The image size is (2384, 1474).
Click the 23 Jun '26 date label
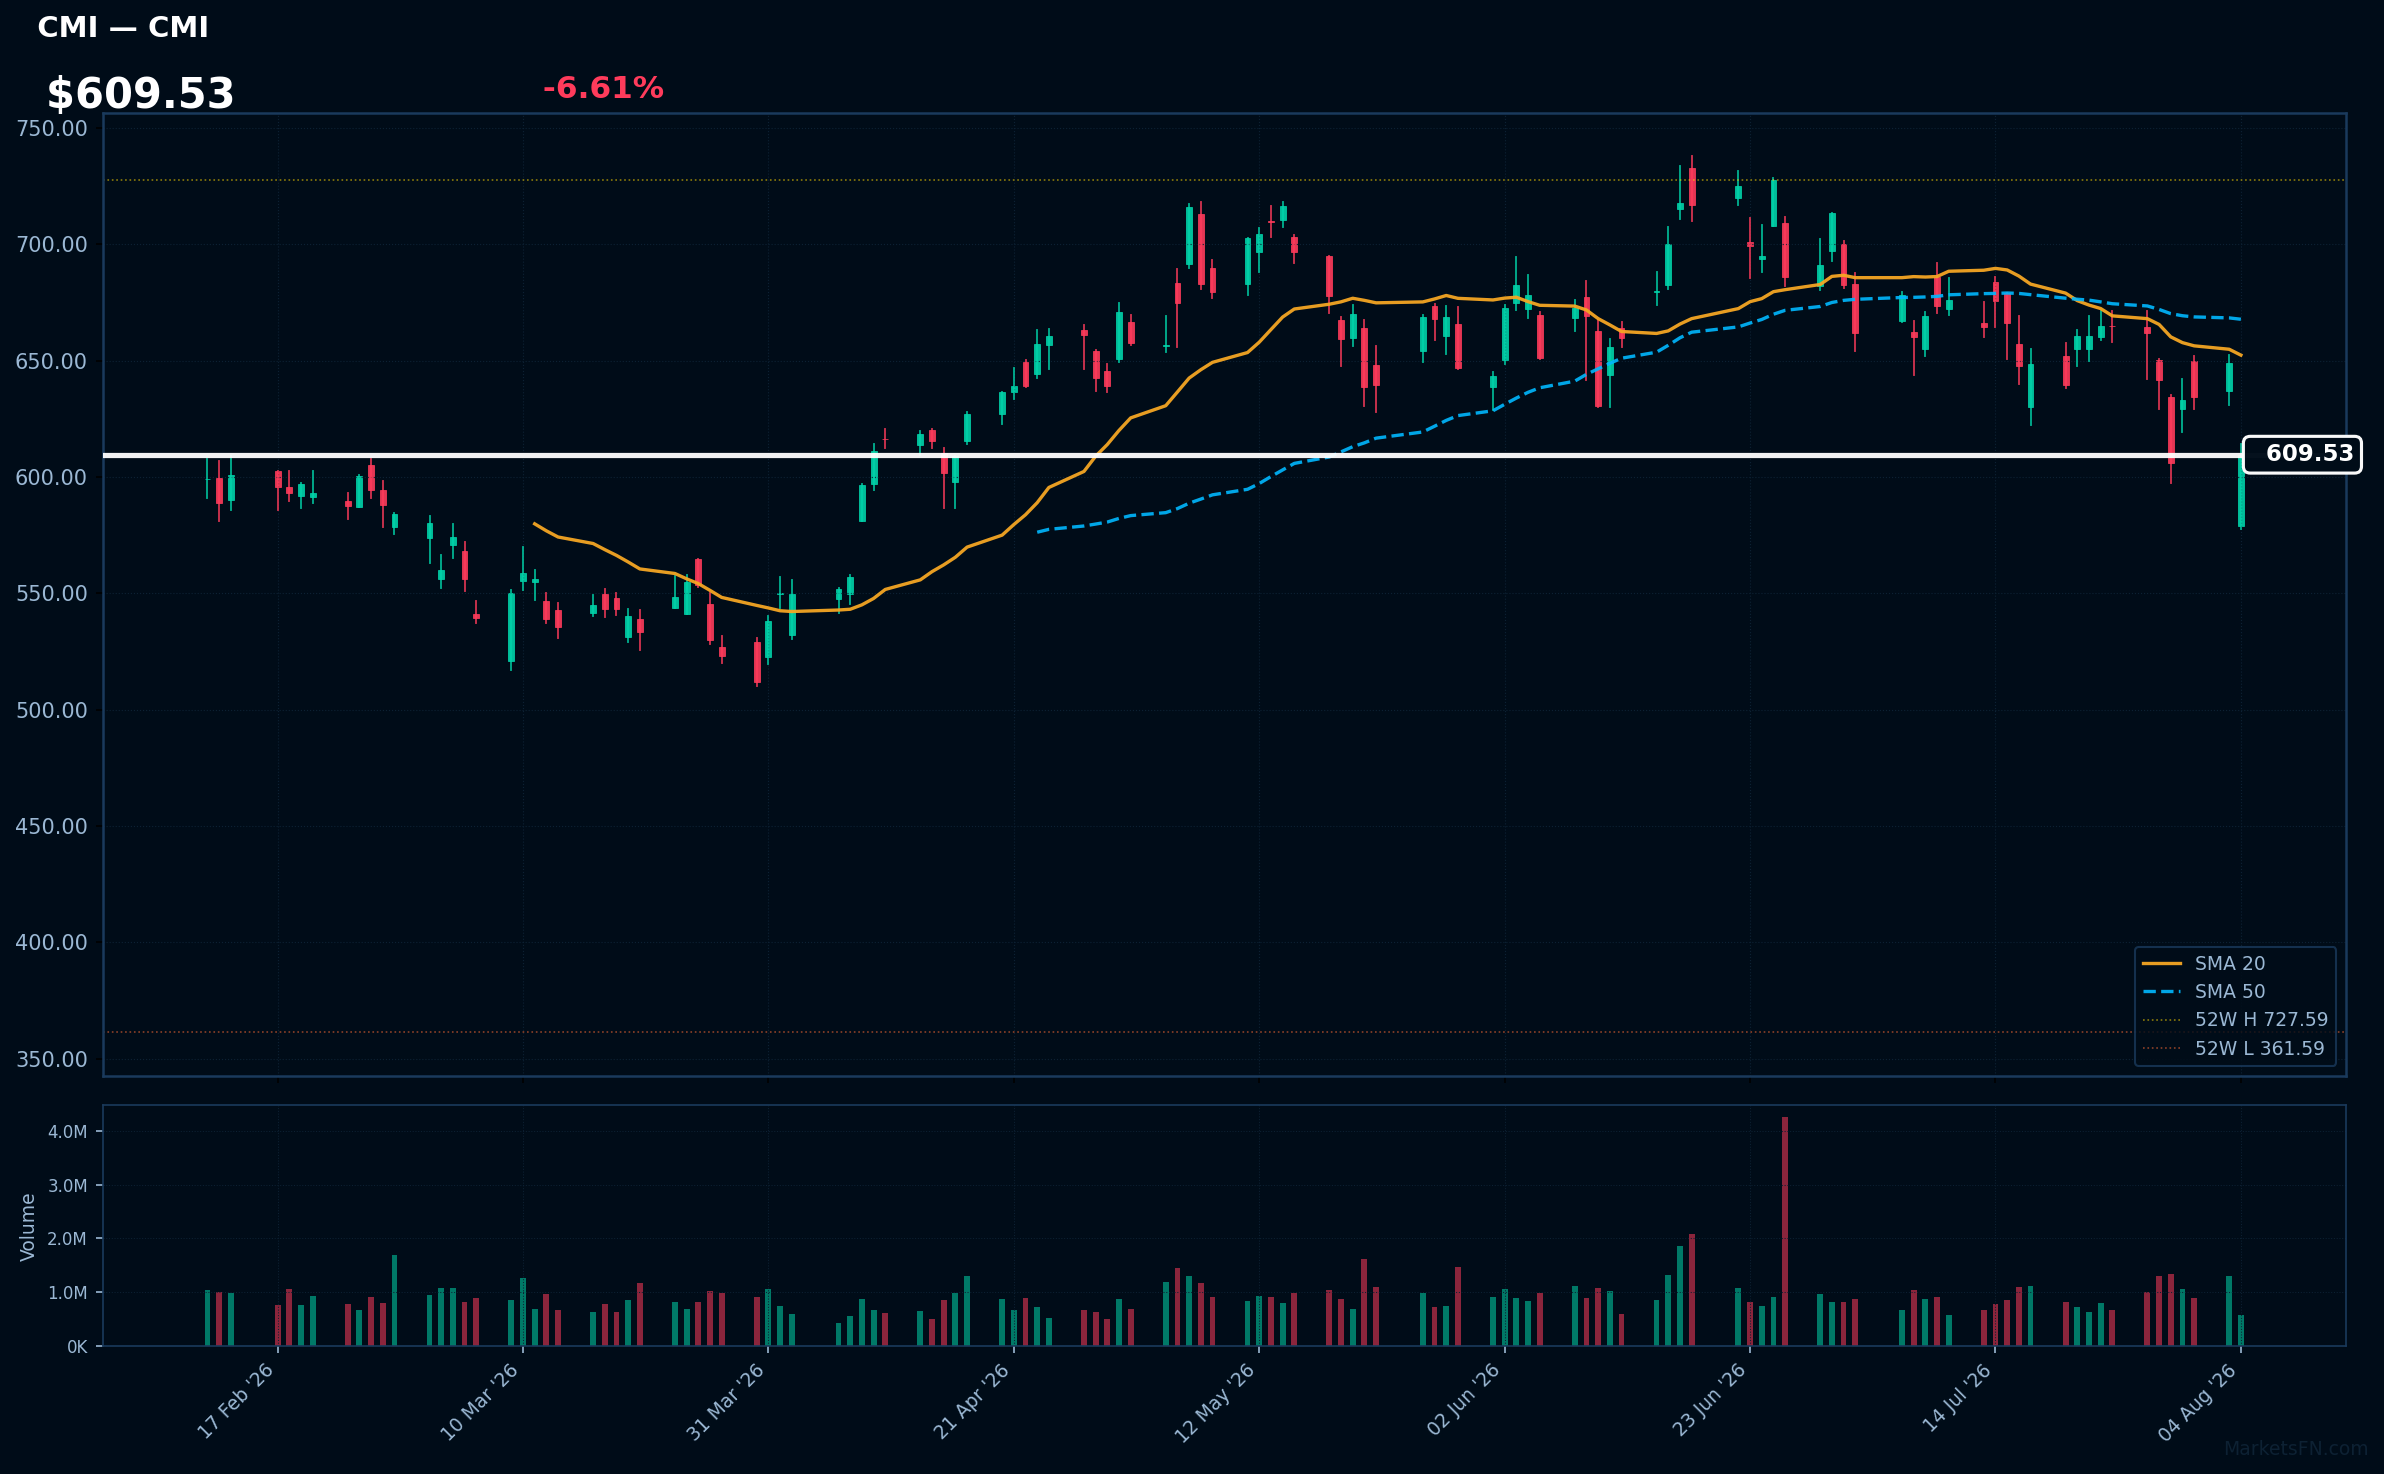(1709, 1400)
